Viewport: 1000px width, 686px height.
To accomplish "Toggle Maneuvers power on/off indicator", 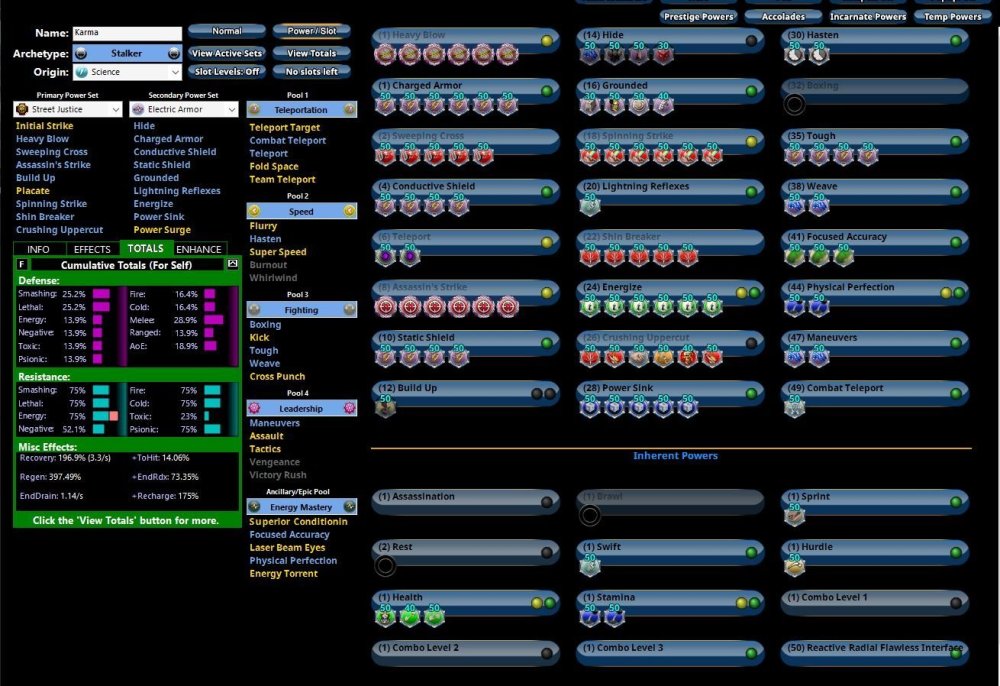I will [956, 343].
